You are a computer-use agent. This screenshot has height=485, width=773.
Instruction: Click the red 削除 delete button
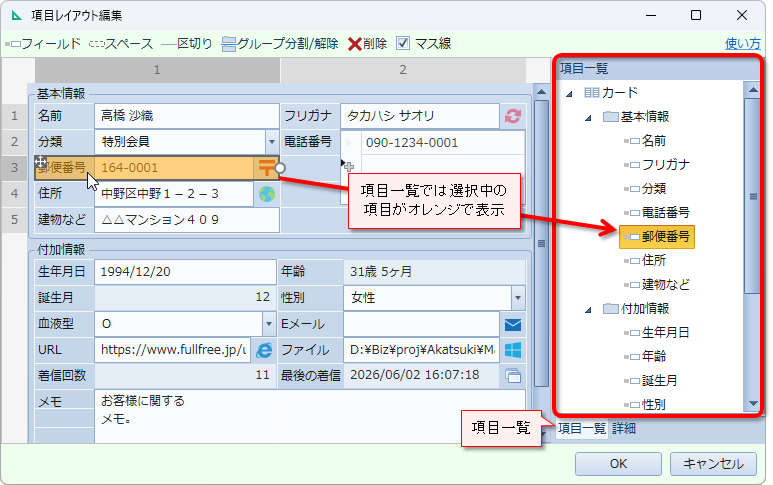click(367, 44)
